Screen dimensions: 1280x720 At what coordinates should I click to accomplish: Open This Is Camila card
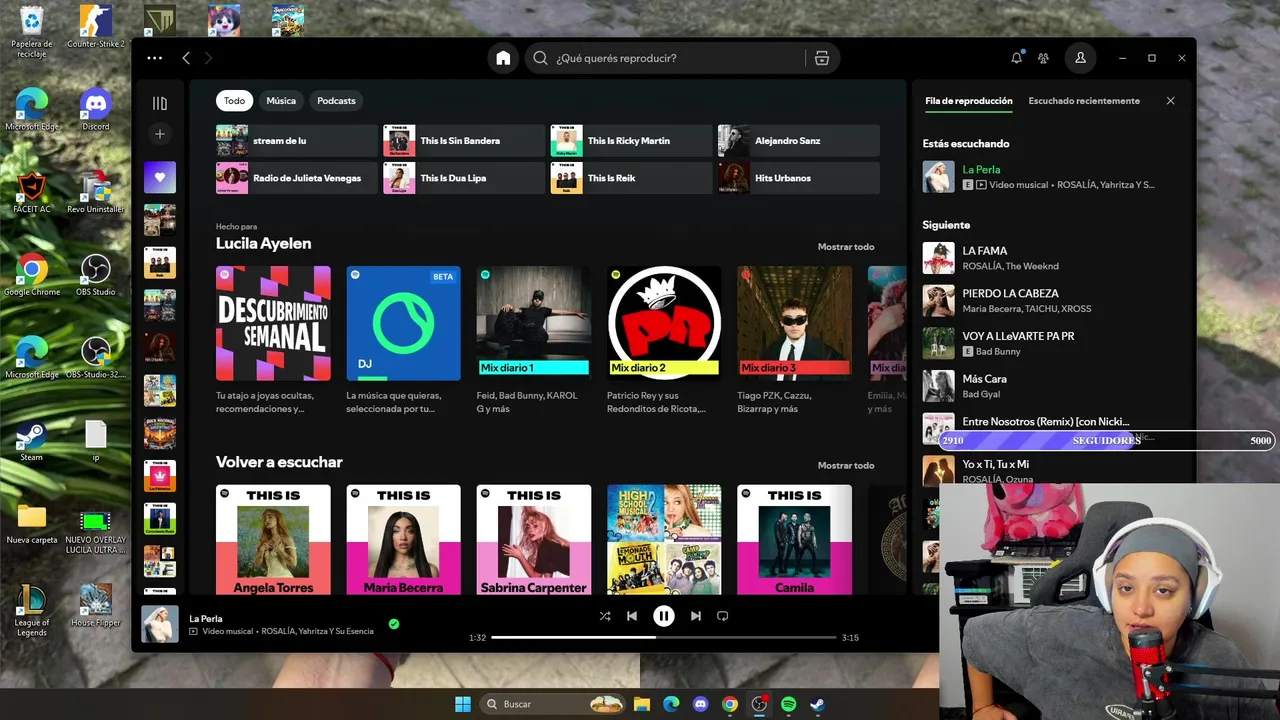(794, 540)
